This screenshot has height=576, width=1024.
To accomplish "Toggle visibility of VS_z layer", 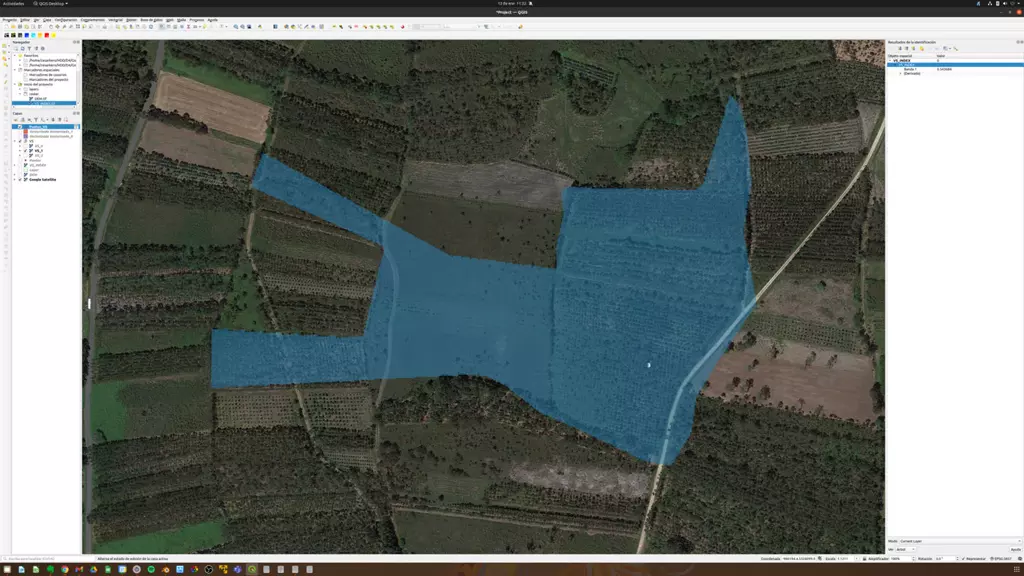I will click(25, 155).
